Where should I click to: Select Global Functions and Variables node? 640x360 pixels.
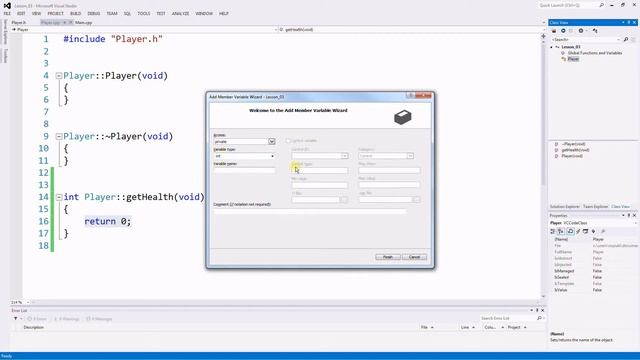595,53
